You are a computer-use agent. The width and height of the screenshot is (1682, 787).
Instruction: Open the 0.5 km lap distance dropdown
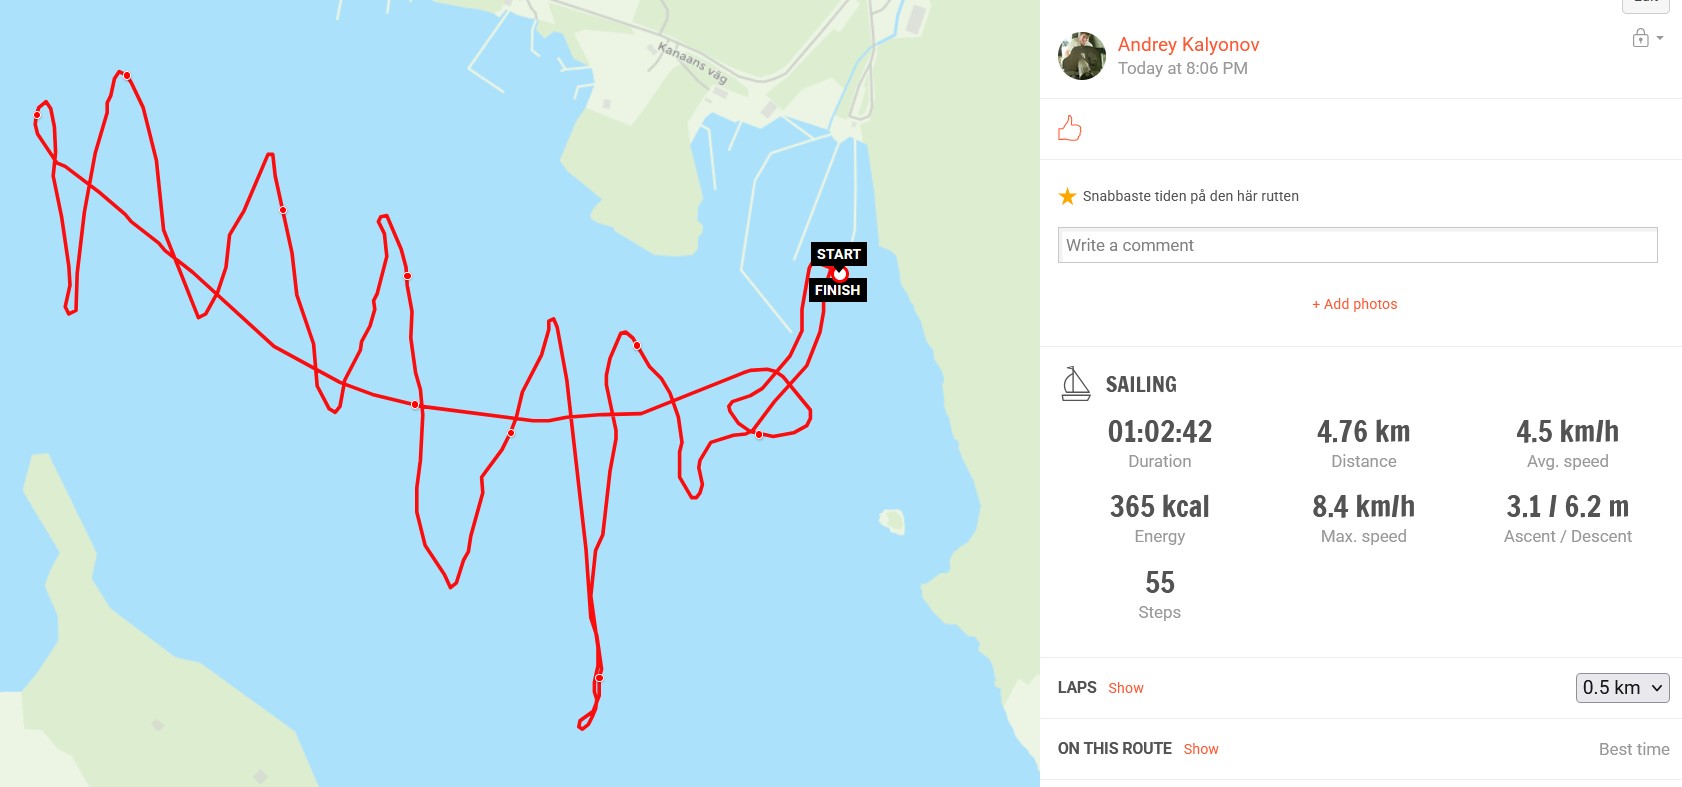[x=1622, y=688]
